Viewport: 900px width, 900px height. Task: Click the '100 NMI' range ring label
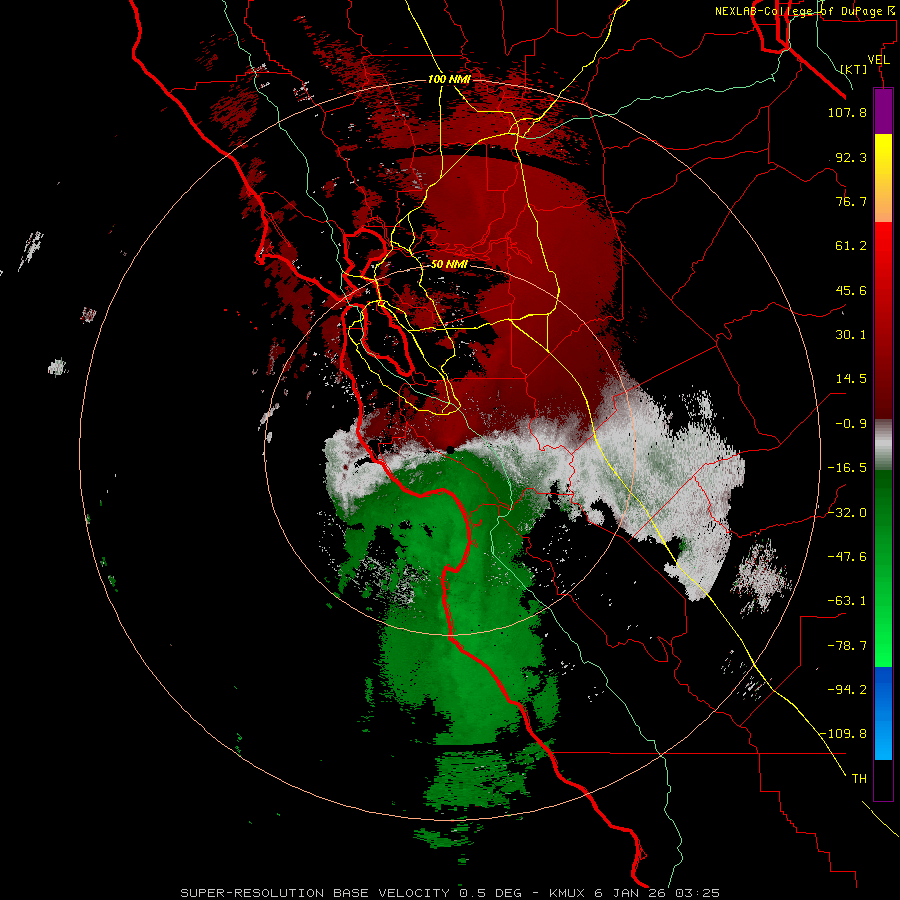pyautogui.click(x=449, y=79)
